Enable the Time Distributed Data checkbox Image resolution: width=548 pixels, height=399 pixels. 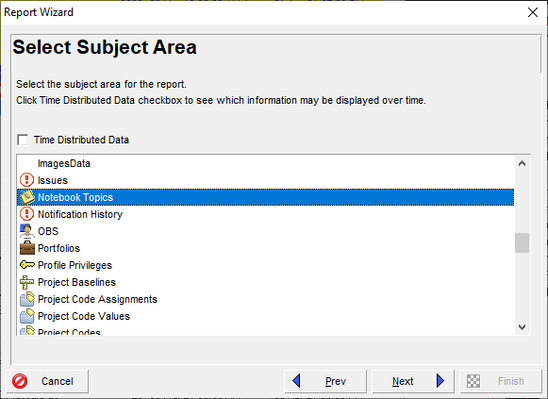[23, 140]
